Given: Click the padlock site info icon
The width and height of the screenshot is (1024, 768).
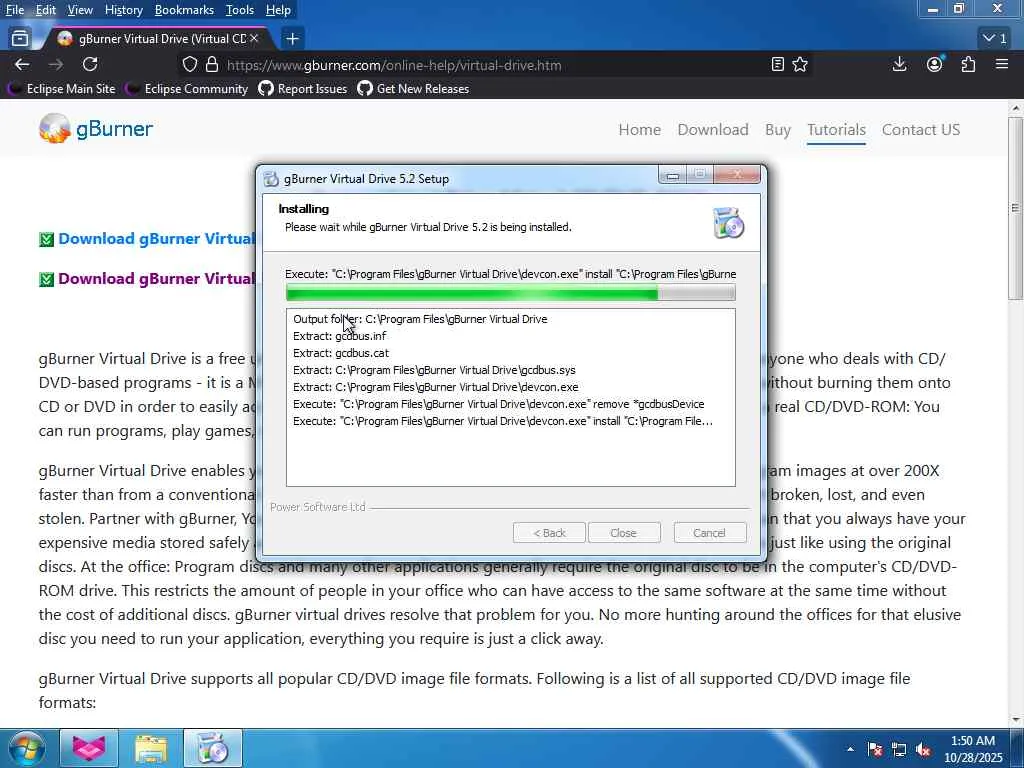Looking at the screenshot, I should (212, 65).
